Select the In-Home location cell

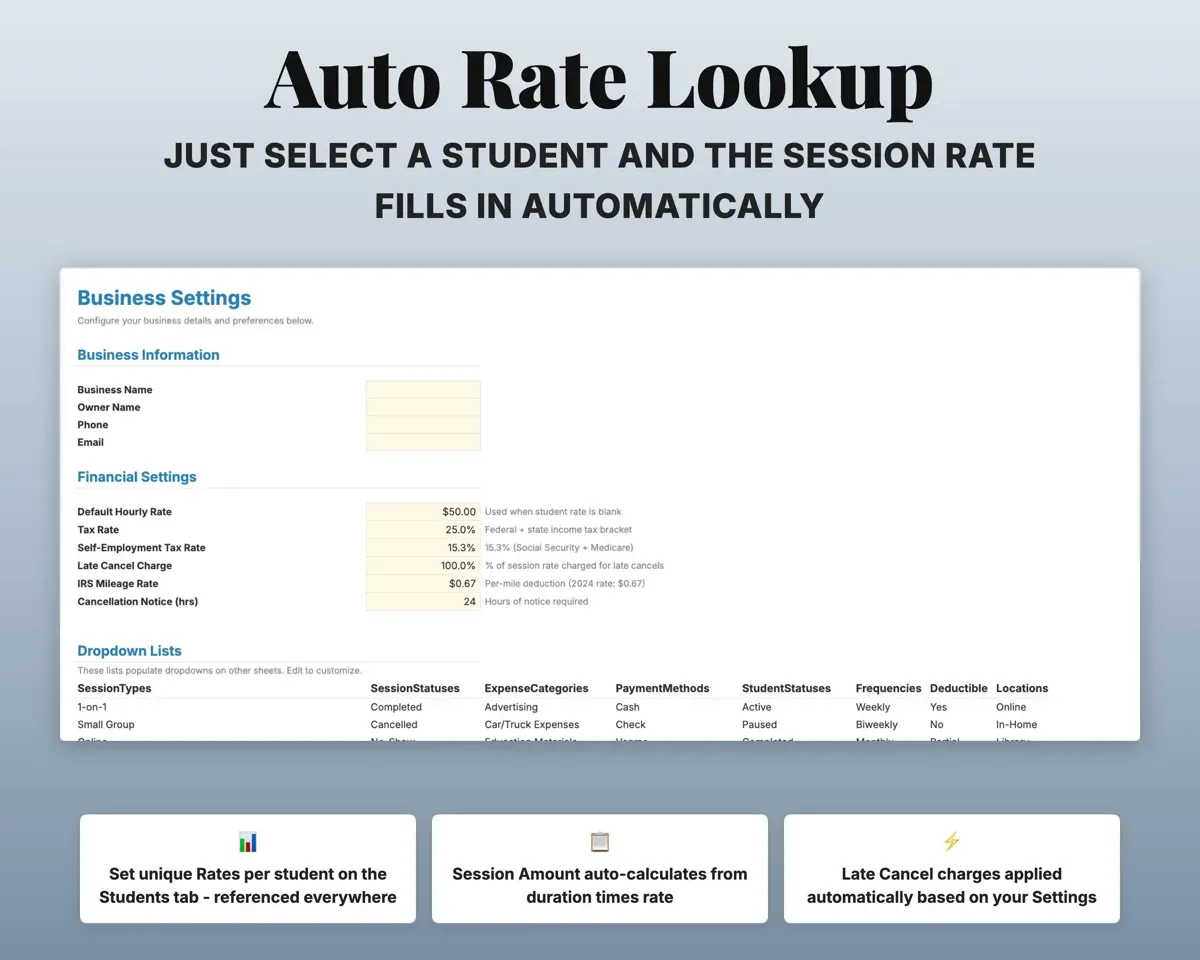coord(1017,724)
